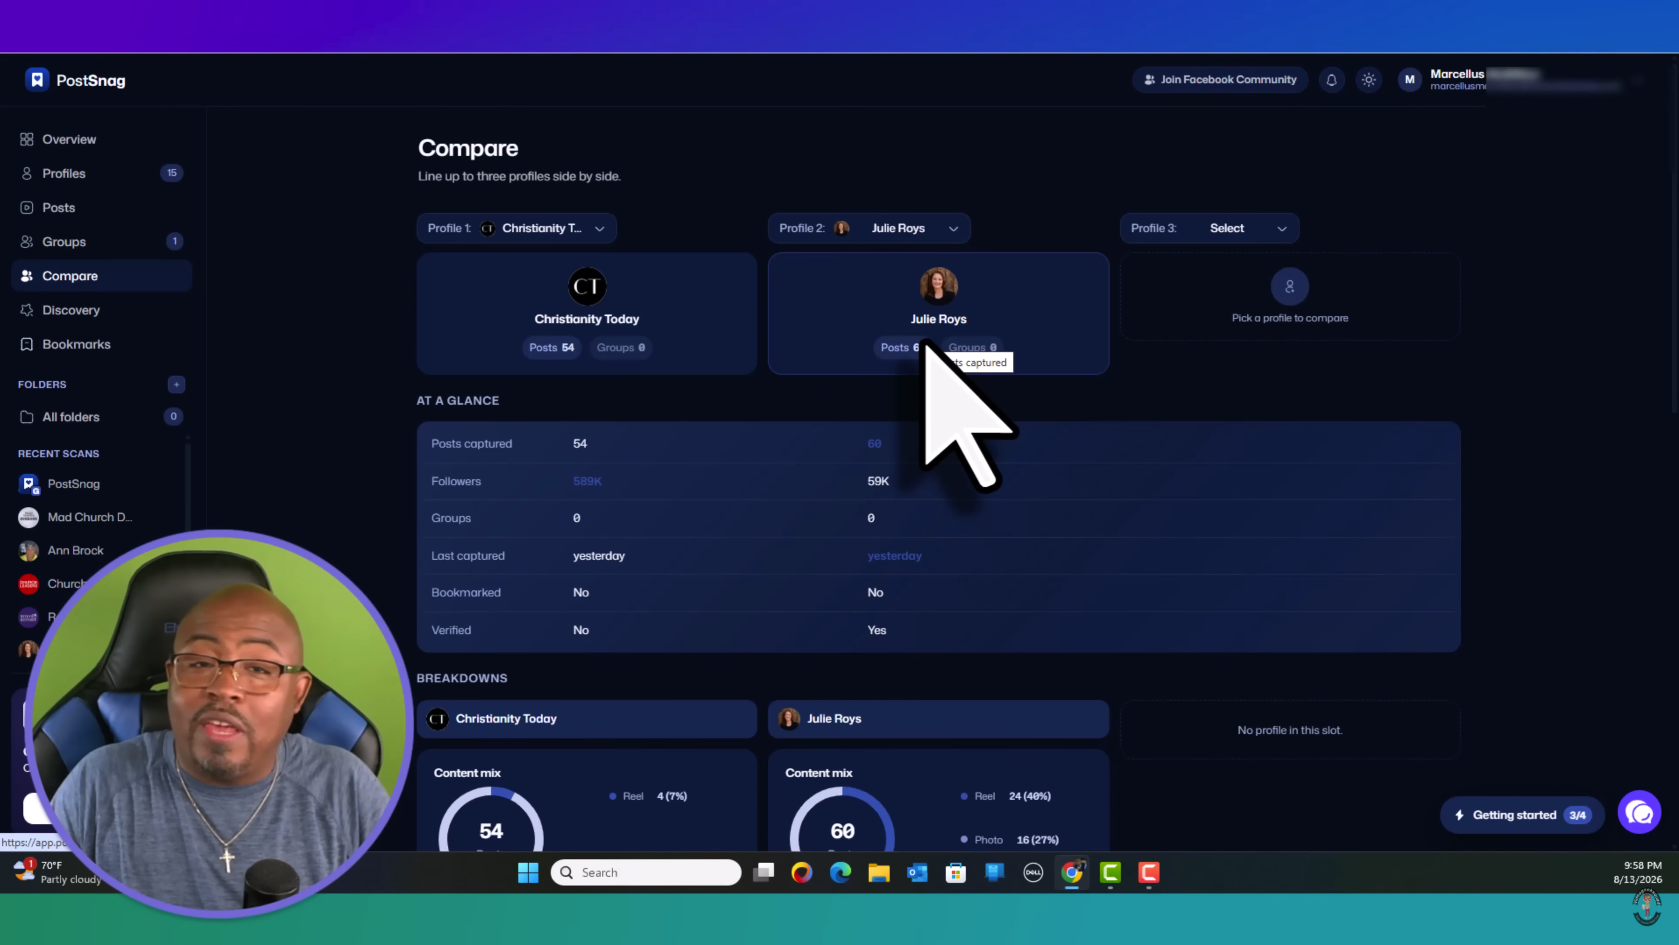
Task: Open the Getting started 3/4 checklist
Action: [x=1522, y=815]
